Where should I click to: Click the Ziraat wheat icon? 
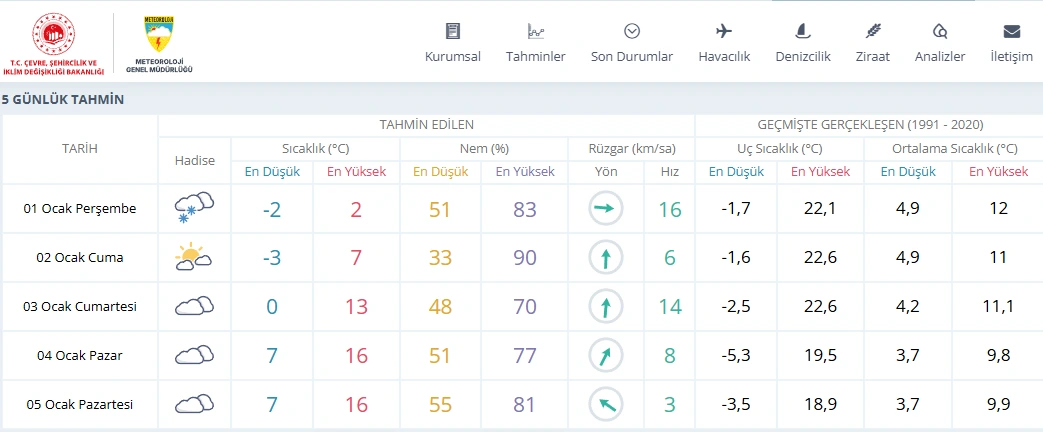click(873, 31)
